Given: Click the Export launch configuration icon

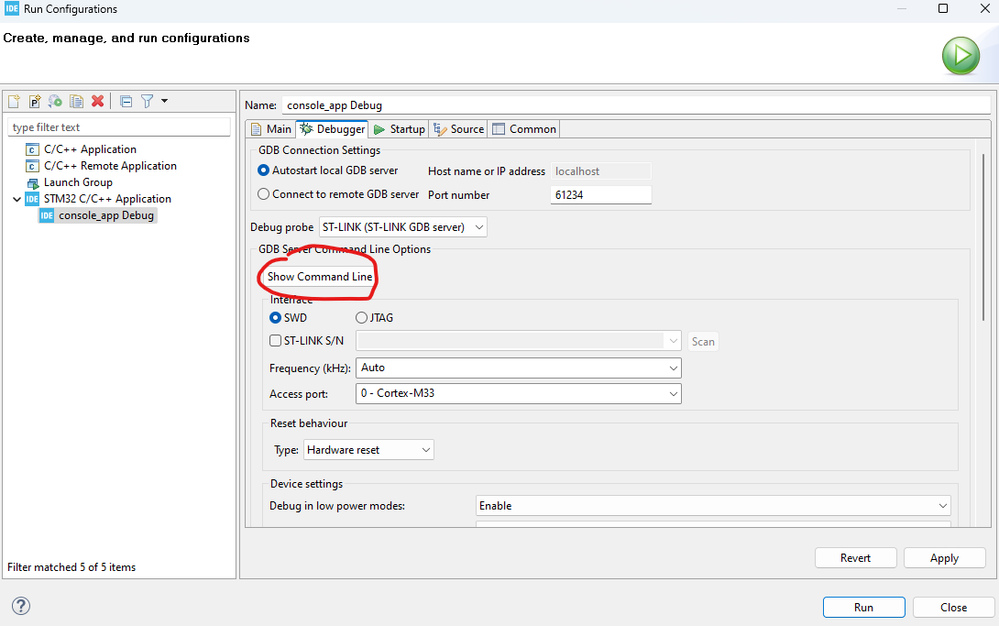Looking at the screenshot, I should coord(55,101).
